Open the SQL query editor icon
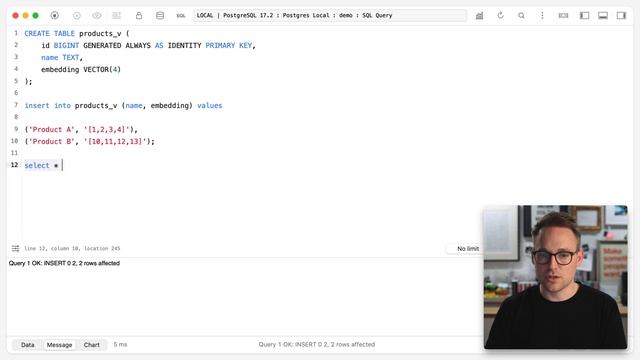Viewport: 640px width, 360px height. (x=180, y=16)
